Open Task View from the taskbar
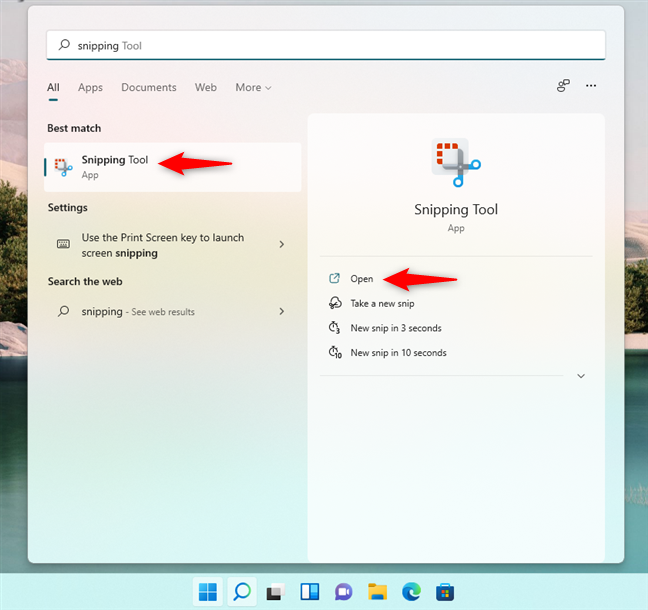Image resolution: width=648 pixels, height=610 pixels. click(x=274, y=592)
